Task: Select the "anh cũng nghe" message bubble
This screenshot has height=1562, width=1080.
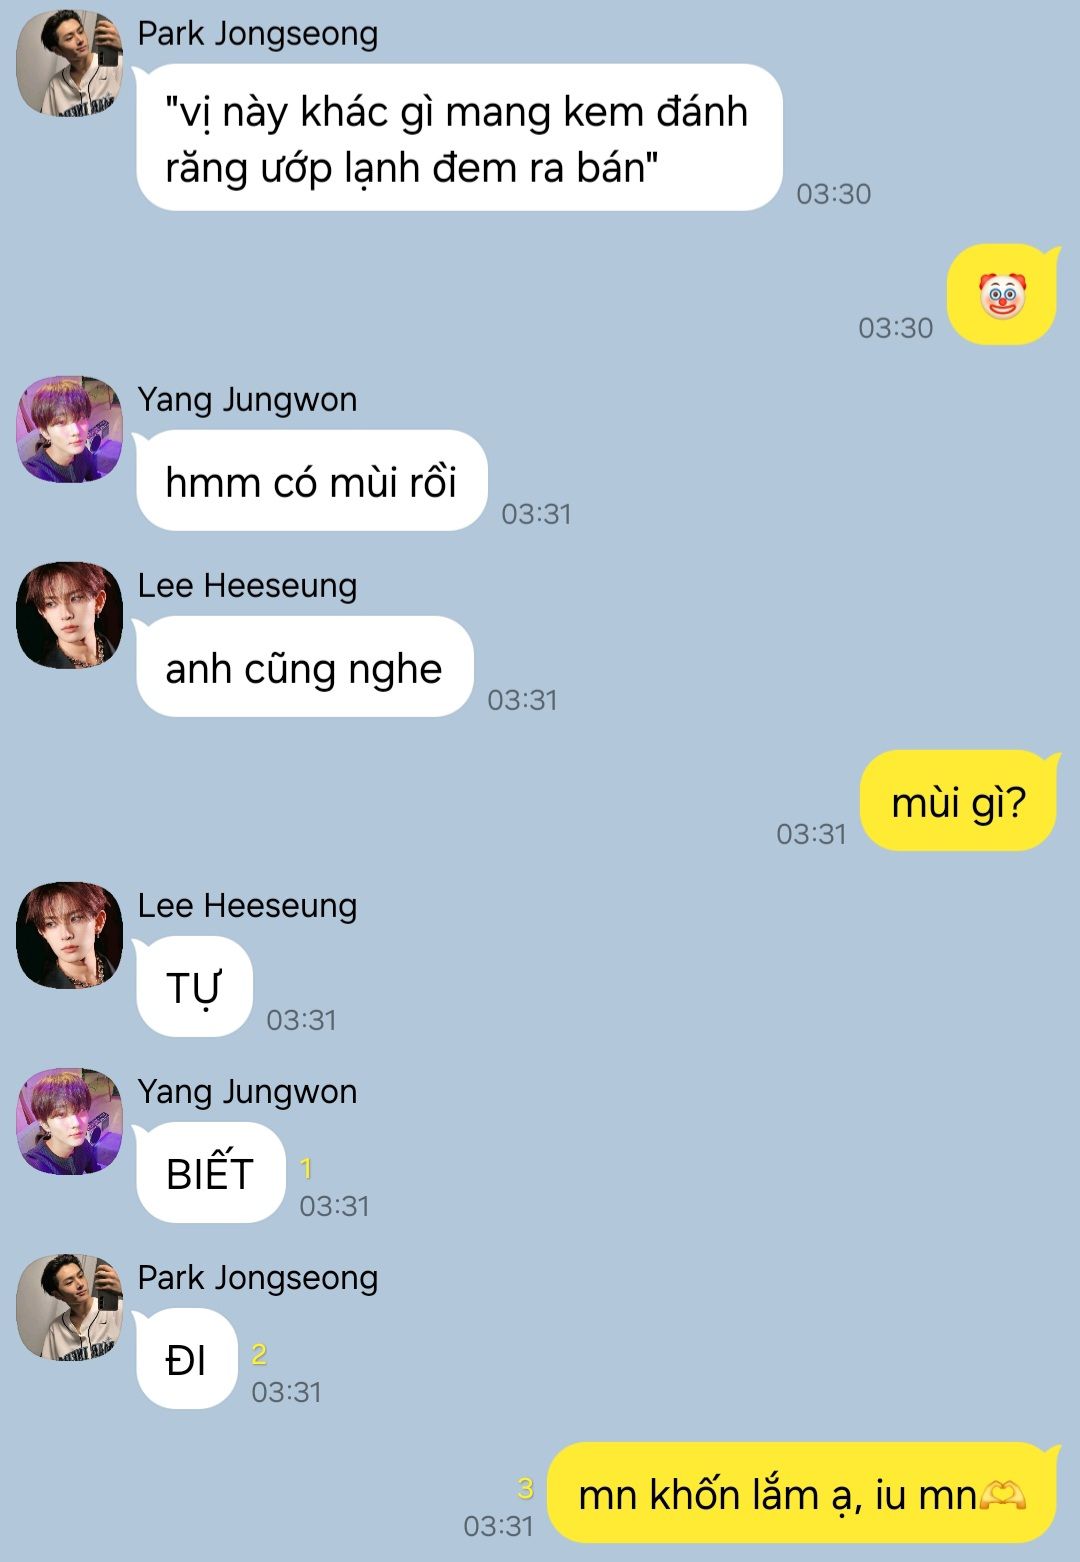Action: click(304, 667)
